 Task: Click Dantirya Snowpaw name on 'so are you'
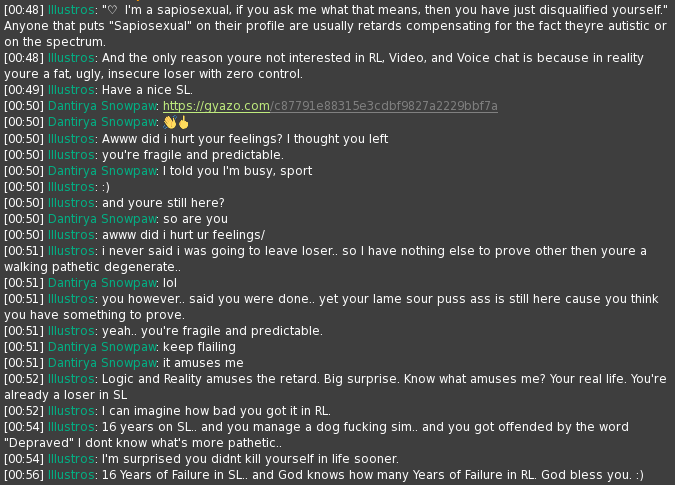click(x=102, y=219)
